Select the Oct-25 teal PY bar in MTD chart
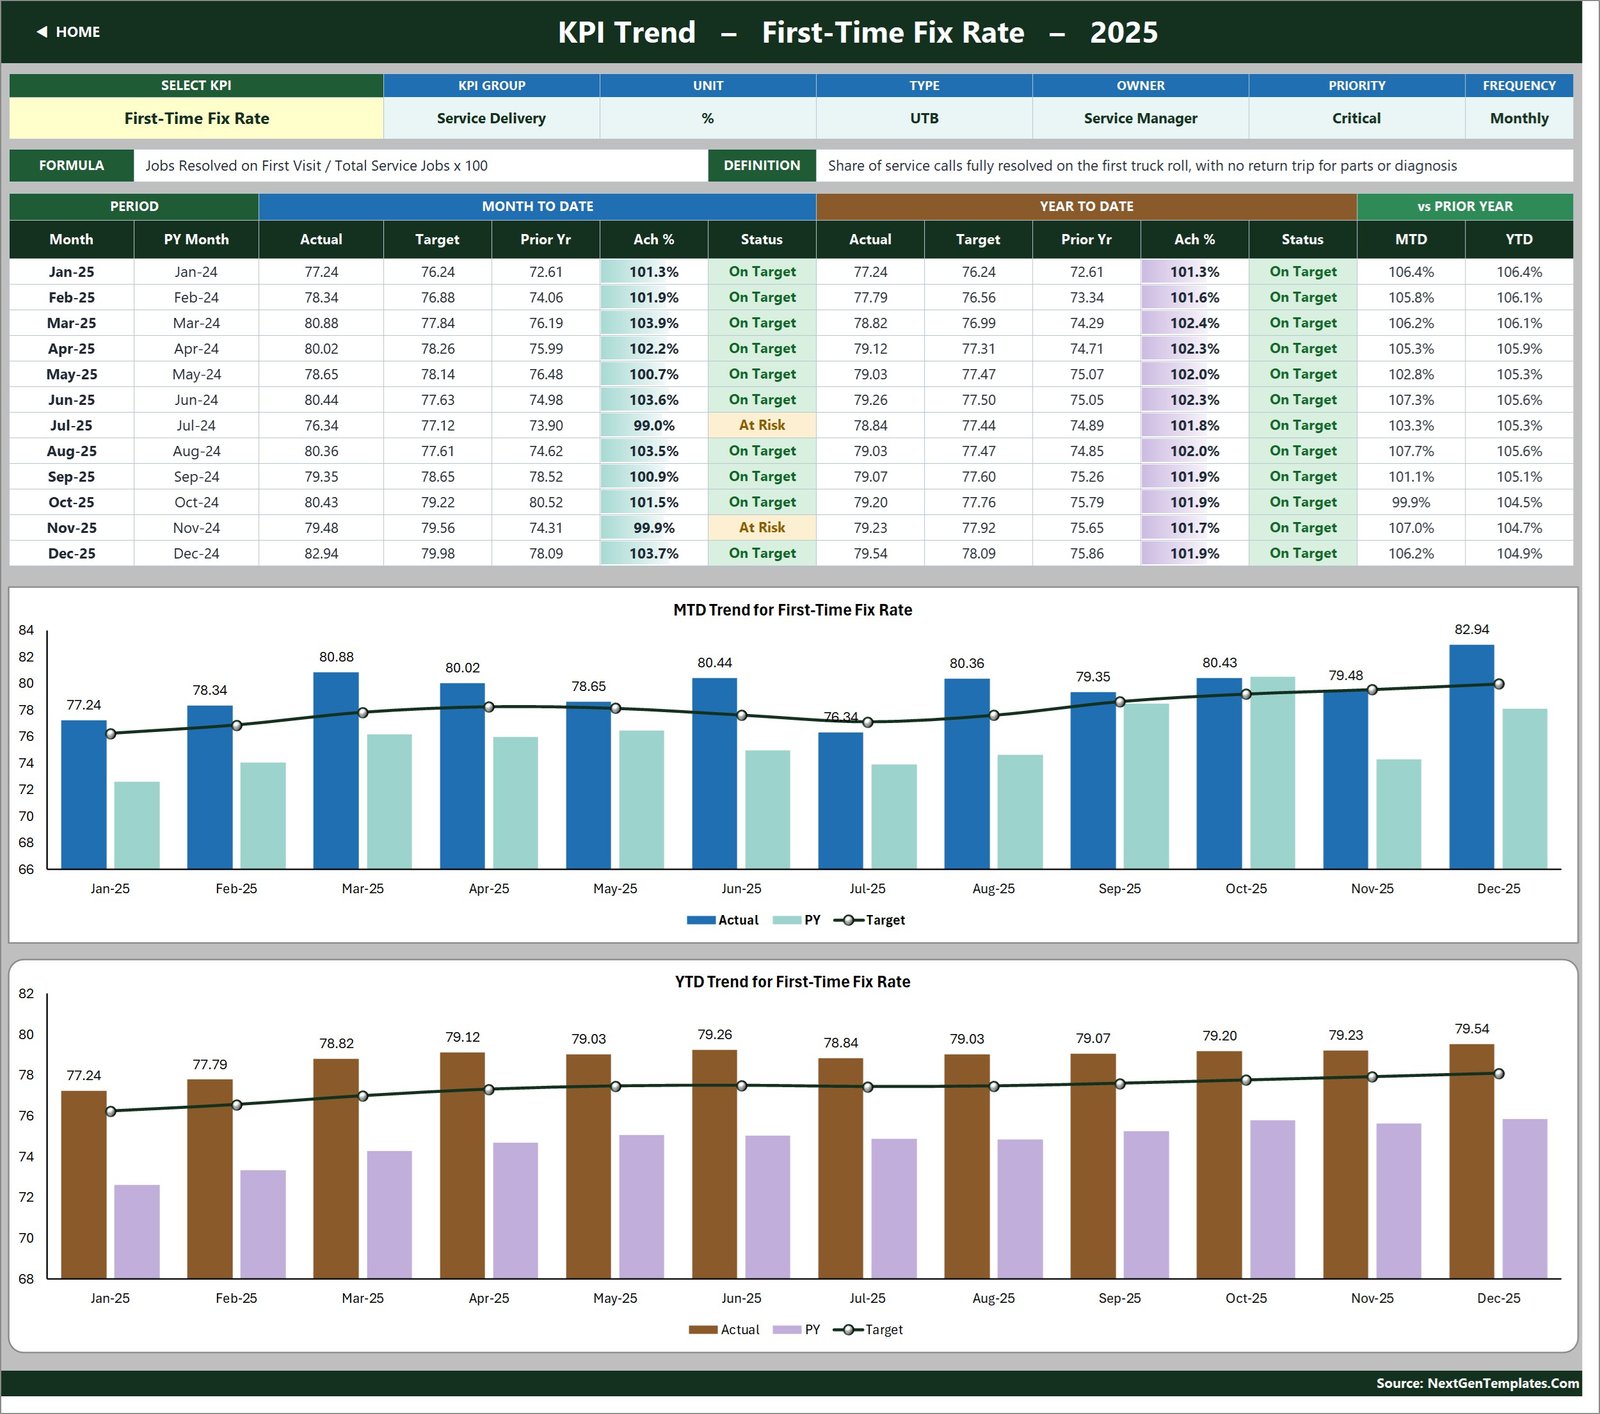Screen dimensions: 1600x1414 (x=1272, y=772)
